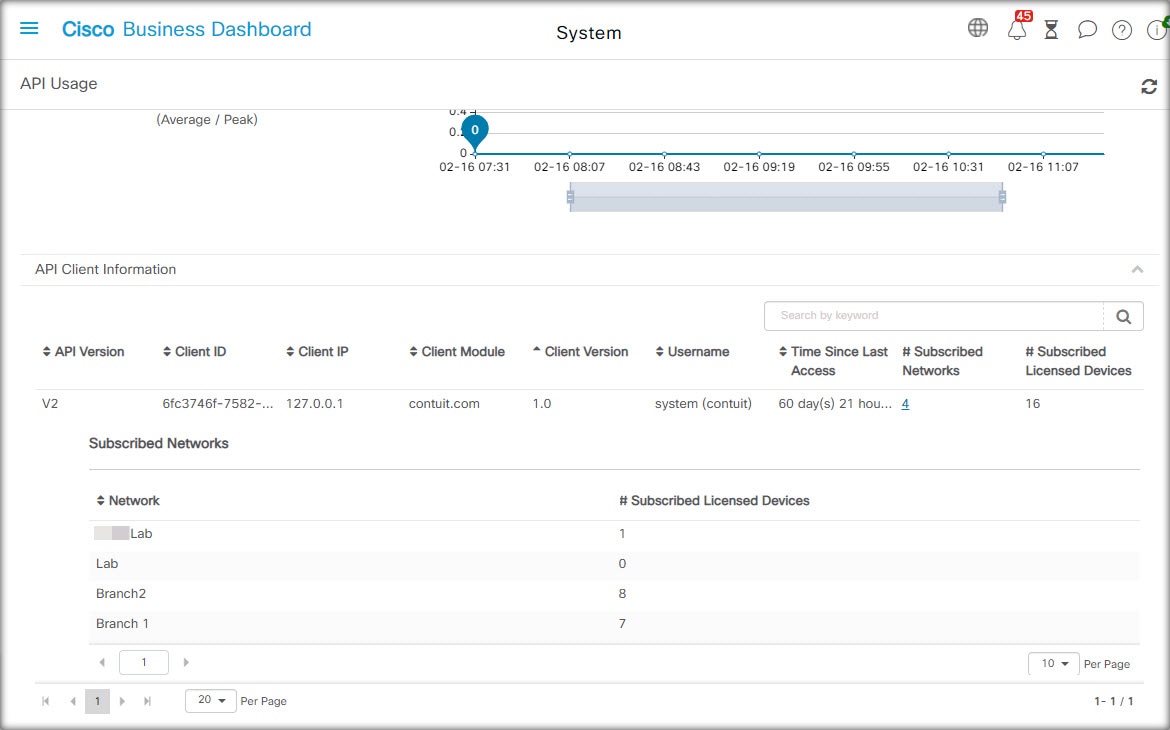Image resolution: width=1170 pixels, height=730 pixels.
Task: Click the left handle of chart range slider
Action: pyautogui.click(x=570, y=197)
